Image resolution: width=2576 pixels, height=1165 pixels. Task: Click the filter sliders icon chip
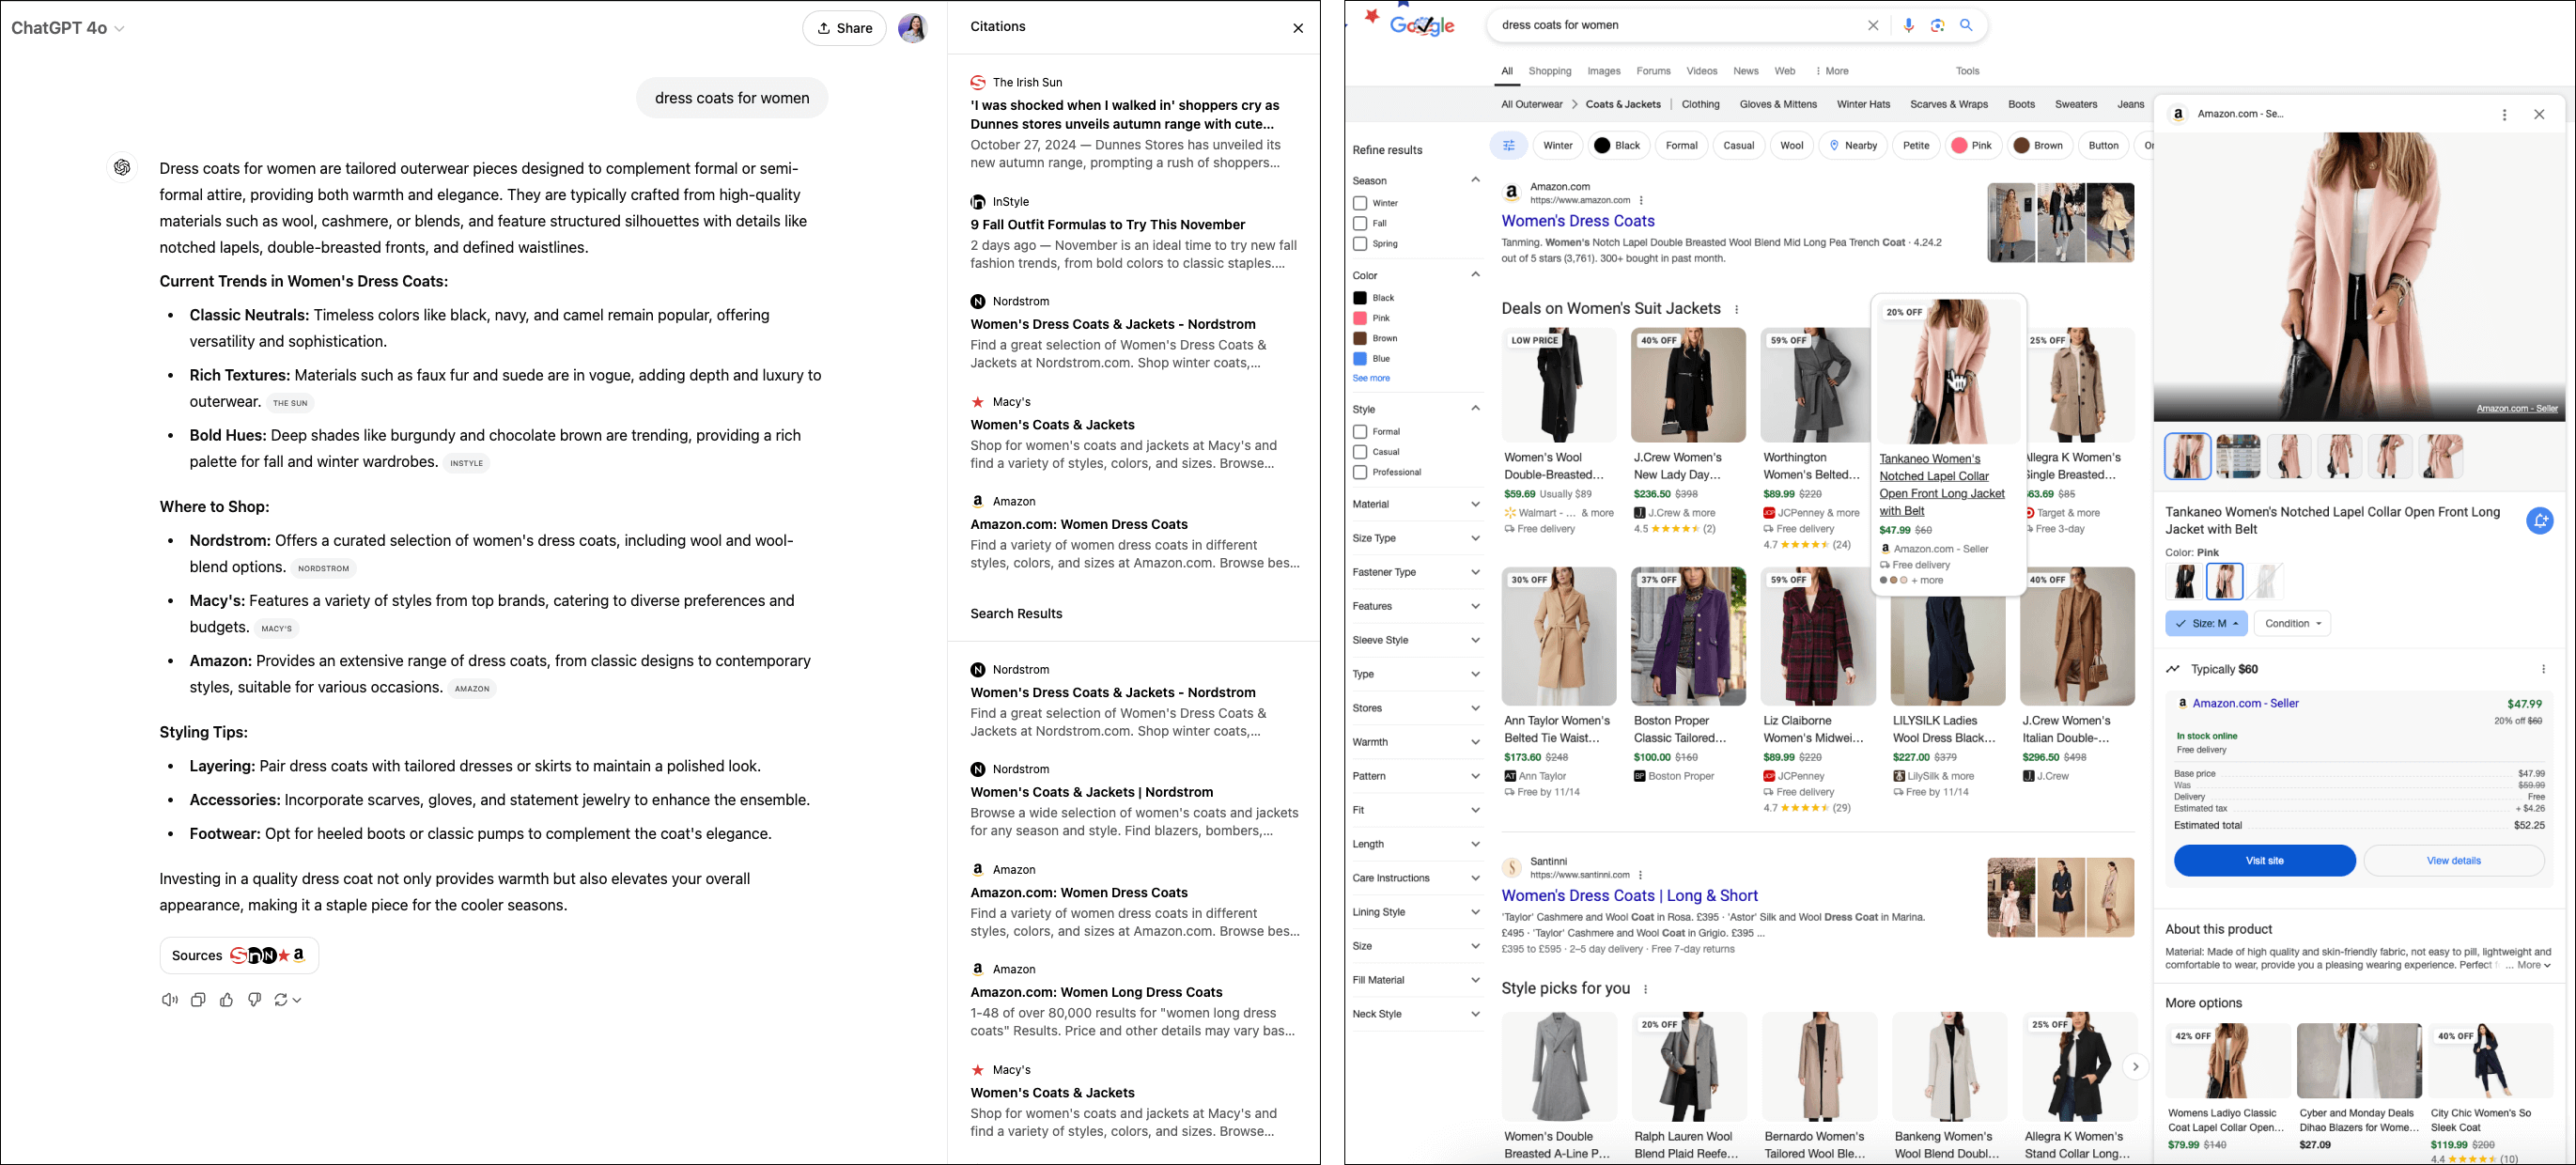click(1509, 146)
